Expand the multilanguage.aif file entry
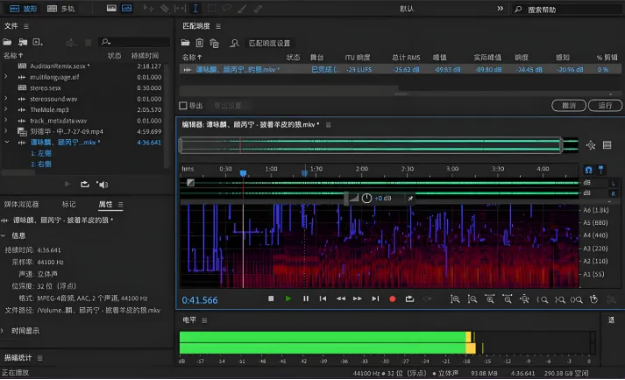Screen dimensions: 625x380 click(6, 77)
